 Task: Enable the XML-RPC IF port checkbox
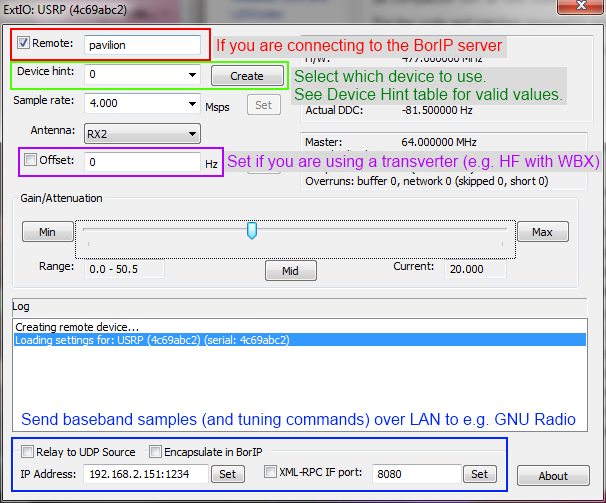click(271, 472)
